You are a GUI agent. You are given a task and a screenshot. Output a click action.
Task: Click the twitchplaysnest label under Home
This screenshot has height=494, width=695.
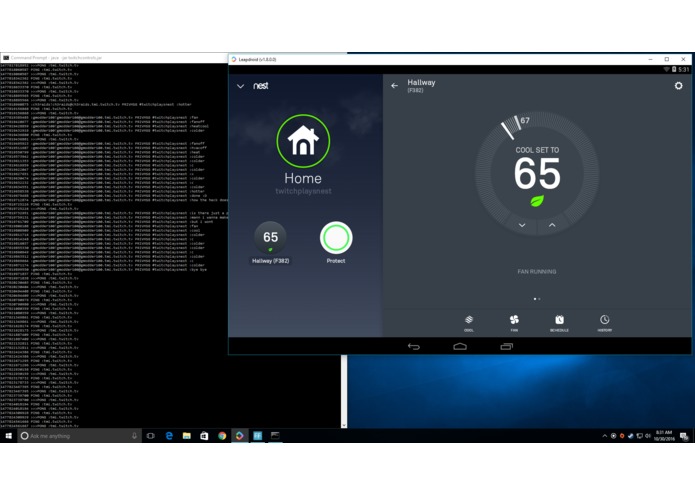point(303,191)
